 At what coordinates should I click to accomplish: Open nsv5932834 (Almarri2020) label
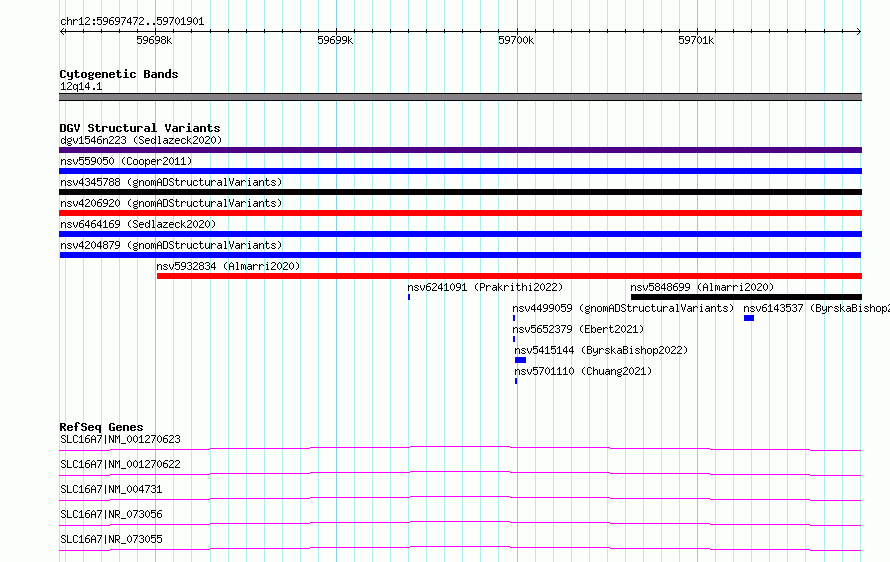[x=228, y=266]
